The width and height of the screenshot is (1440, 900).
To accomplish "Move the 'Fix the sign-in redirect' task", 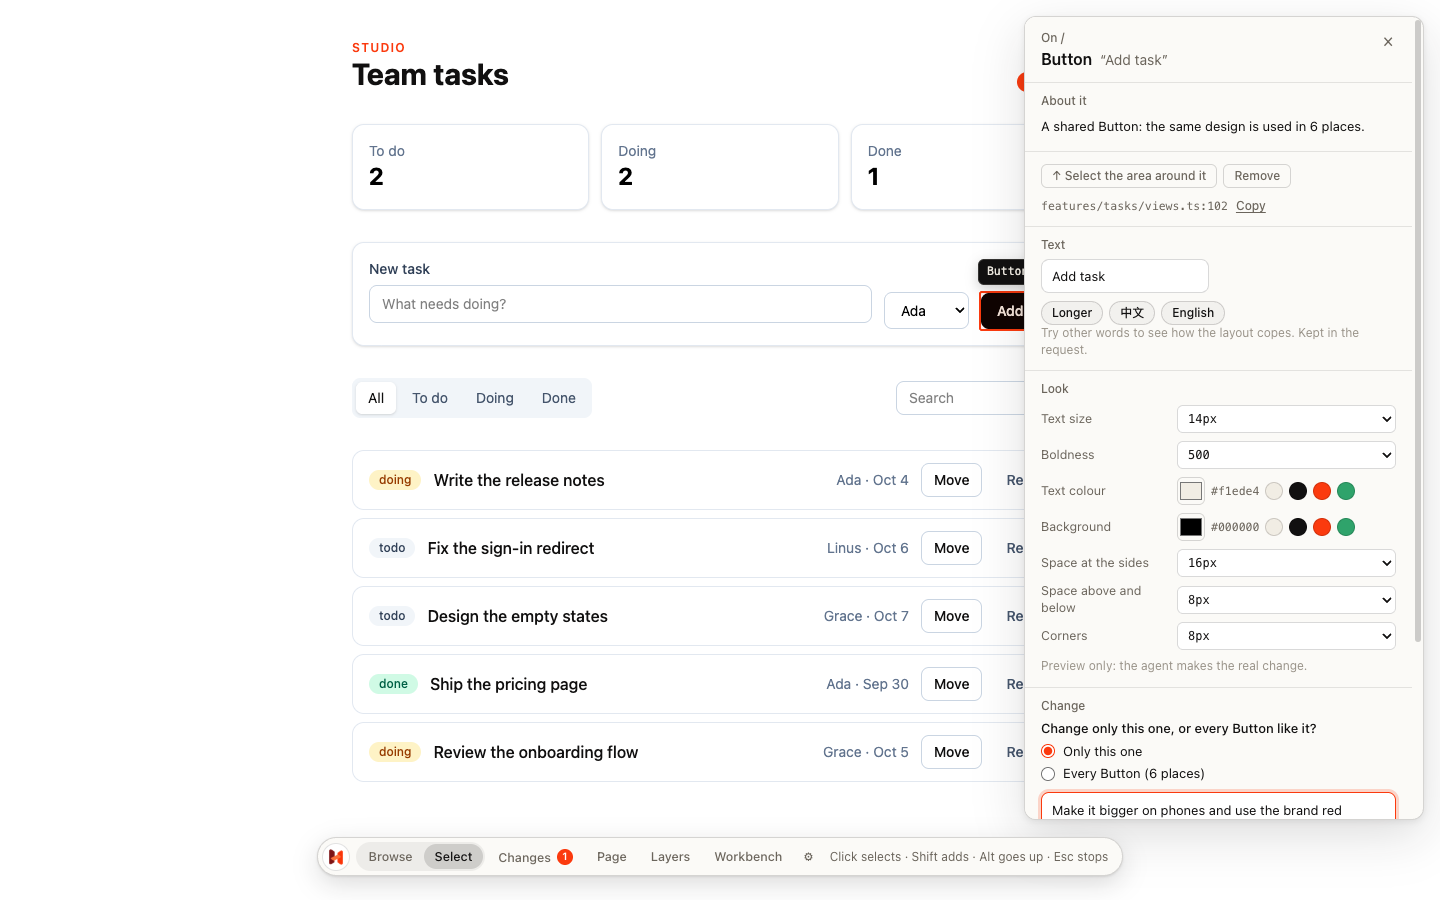I will click(951, 548).
